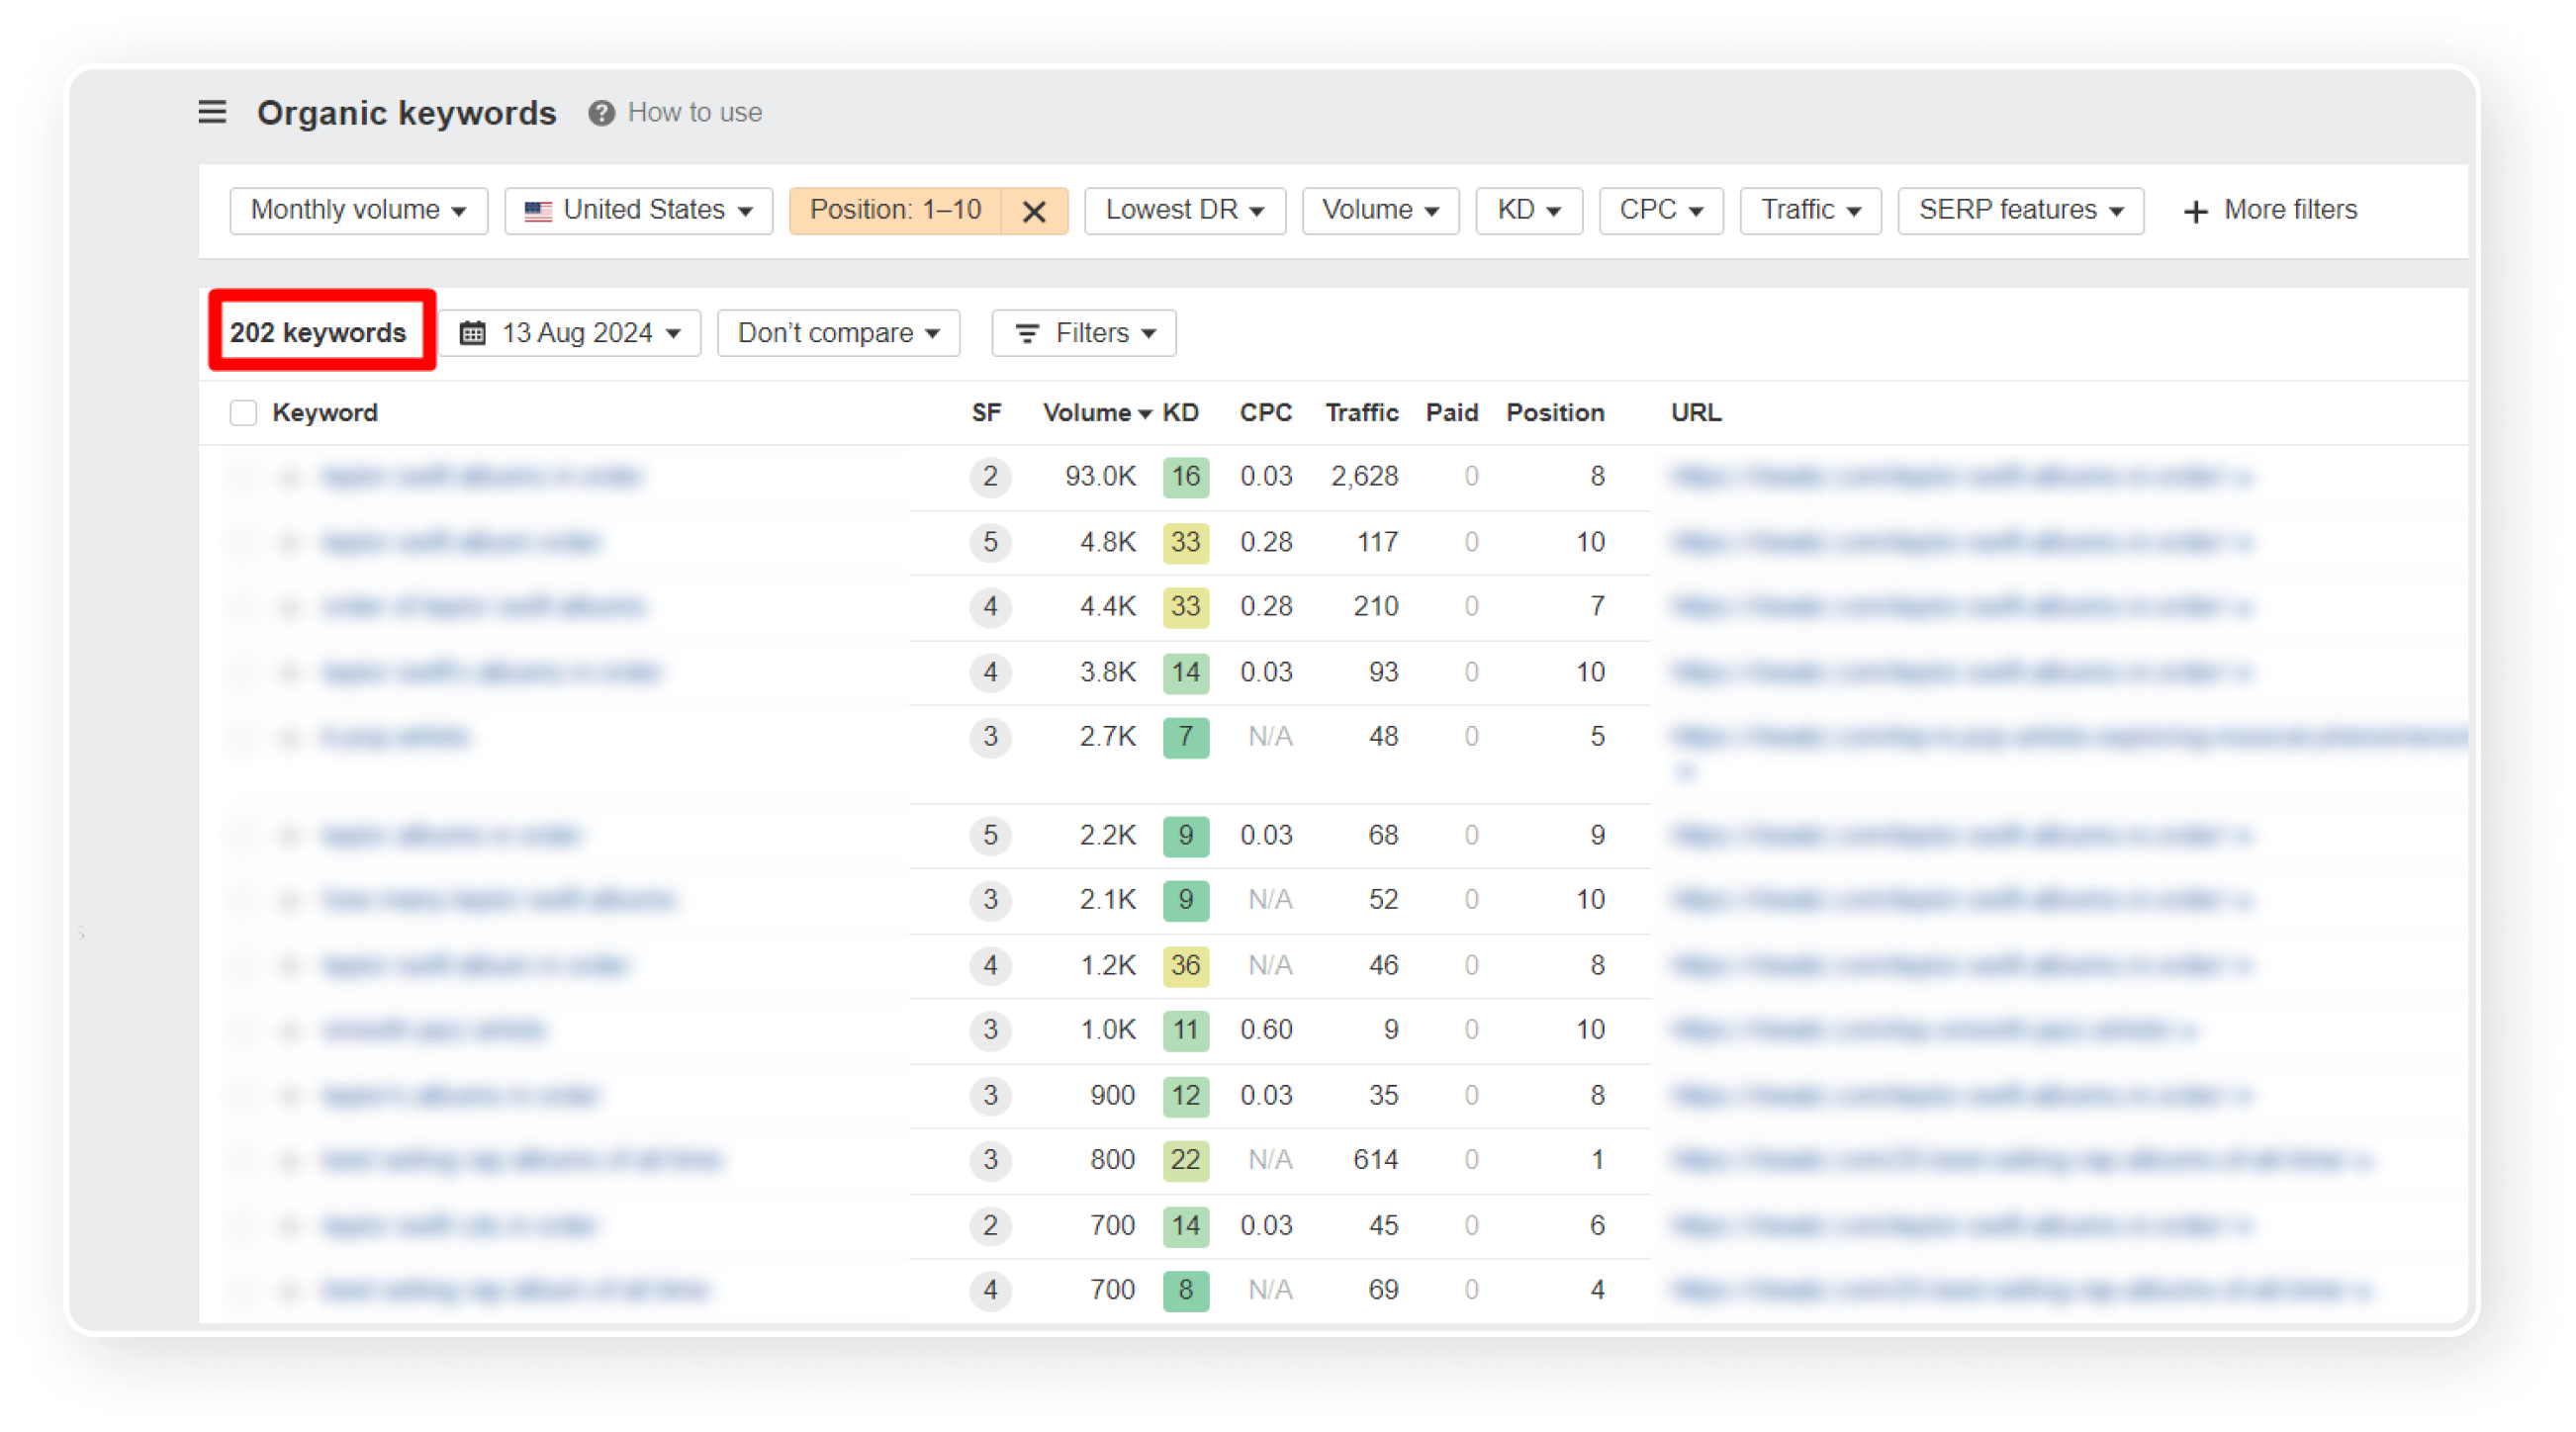Open the blurred keyword in the 1.0K row
The image size is (2576, 1432).
click(433, 1030)
